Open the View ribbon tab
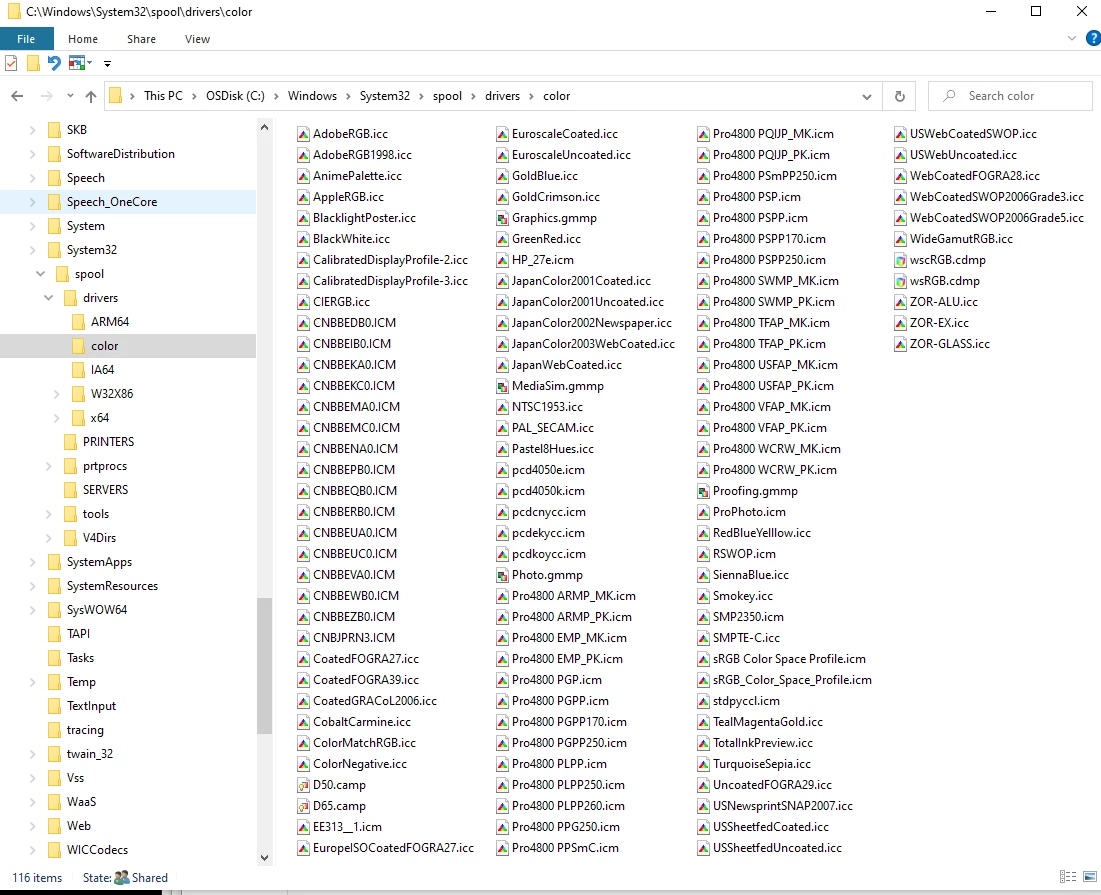The height and width of the screenshot is (895, 1101). click(197, 39)
